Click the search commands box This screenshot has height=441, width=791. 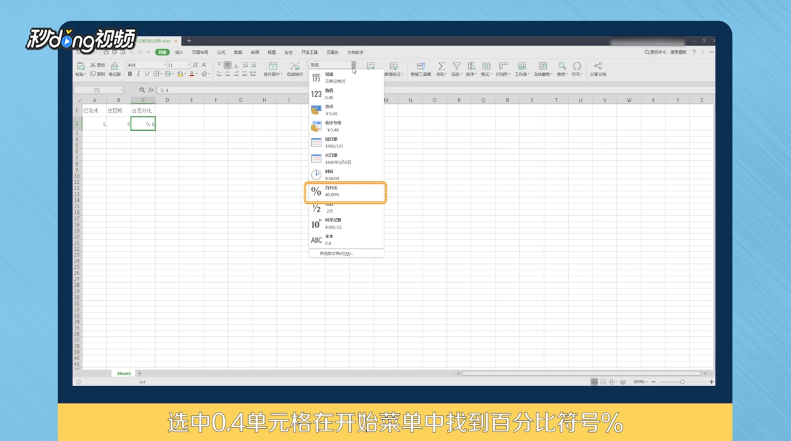point(666,52)
